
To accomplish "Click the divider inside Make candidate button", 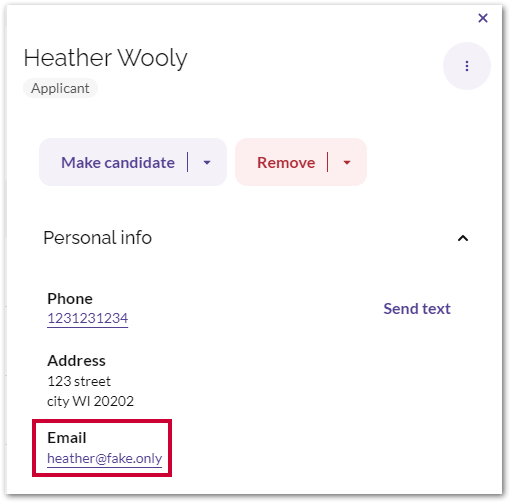I will [188, 162].
